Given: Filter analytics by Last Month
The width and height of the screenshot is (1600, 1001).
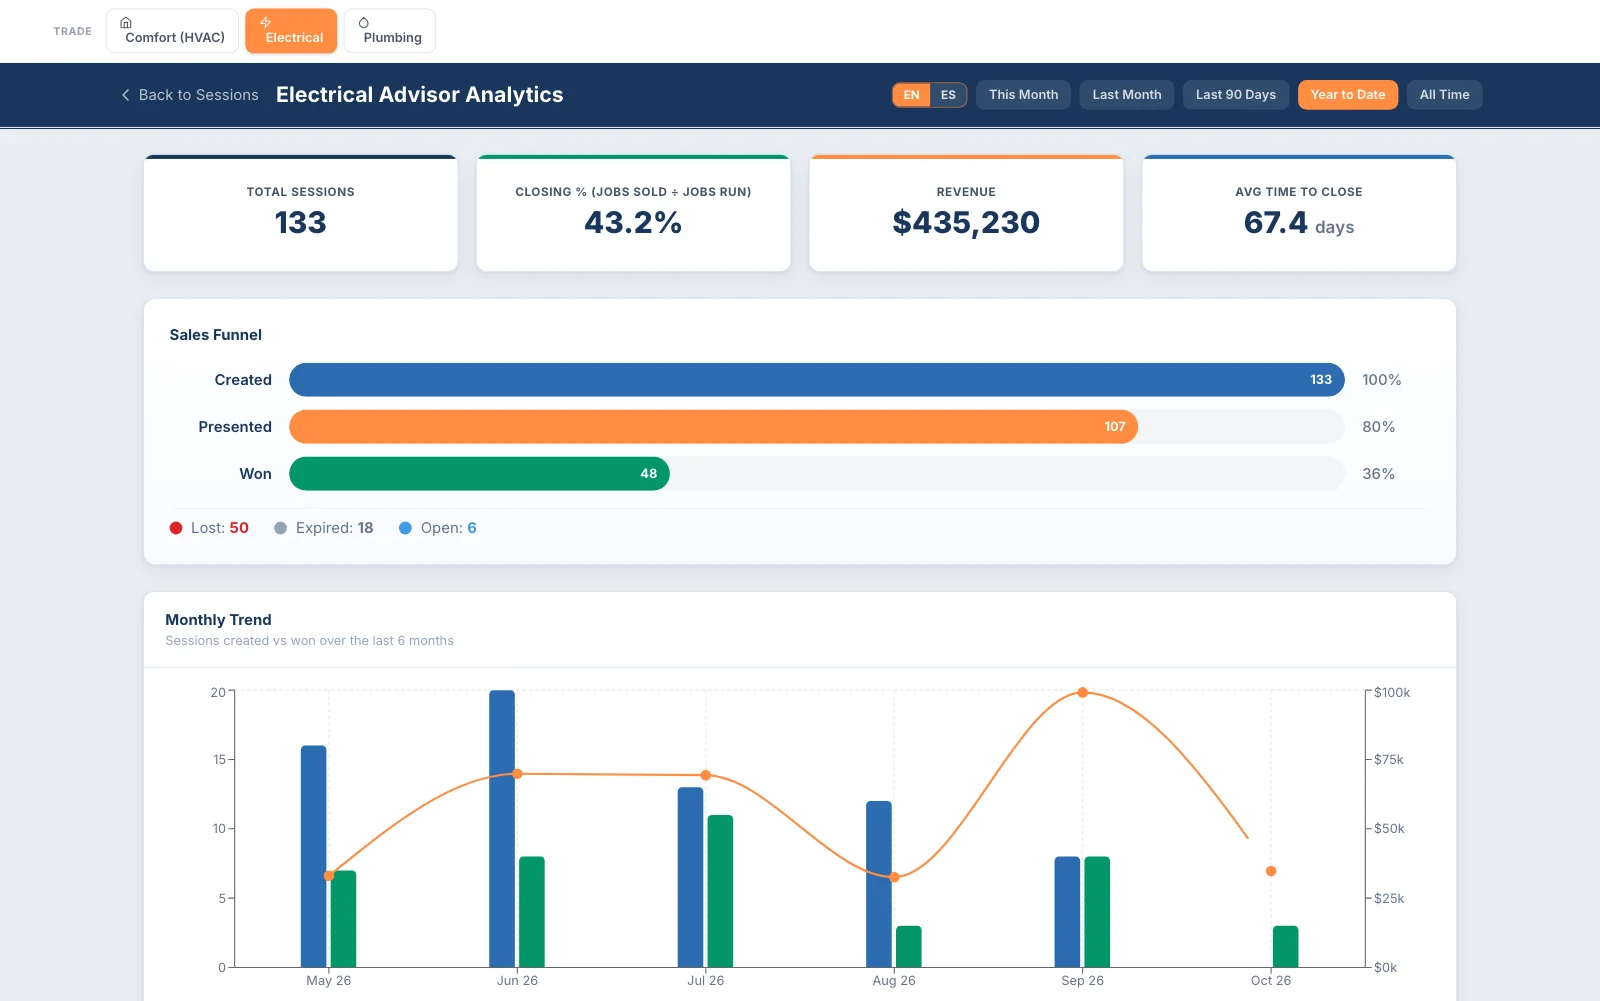Looking at the screenshot, I should pyautogui.click(x=1127, y=95).
